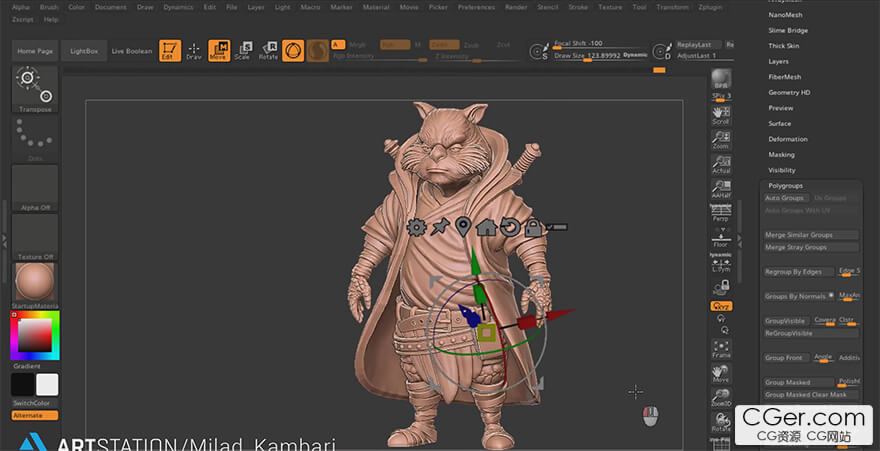The image size is (880, 451).
Task: Open LightBox browser
Action: [x=84, y=51]
